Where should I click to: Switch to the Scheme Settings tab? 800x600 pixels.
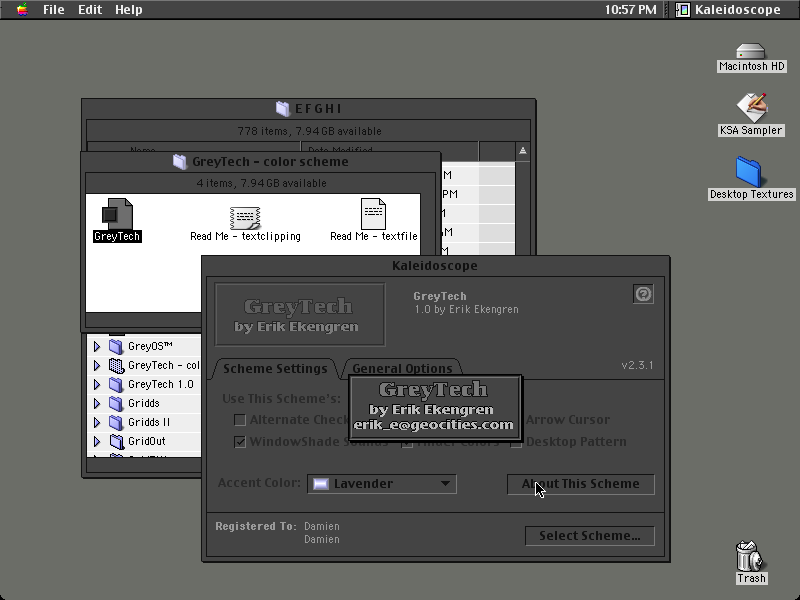[x=275, y=368]
